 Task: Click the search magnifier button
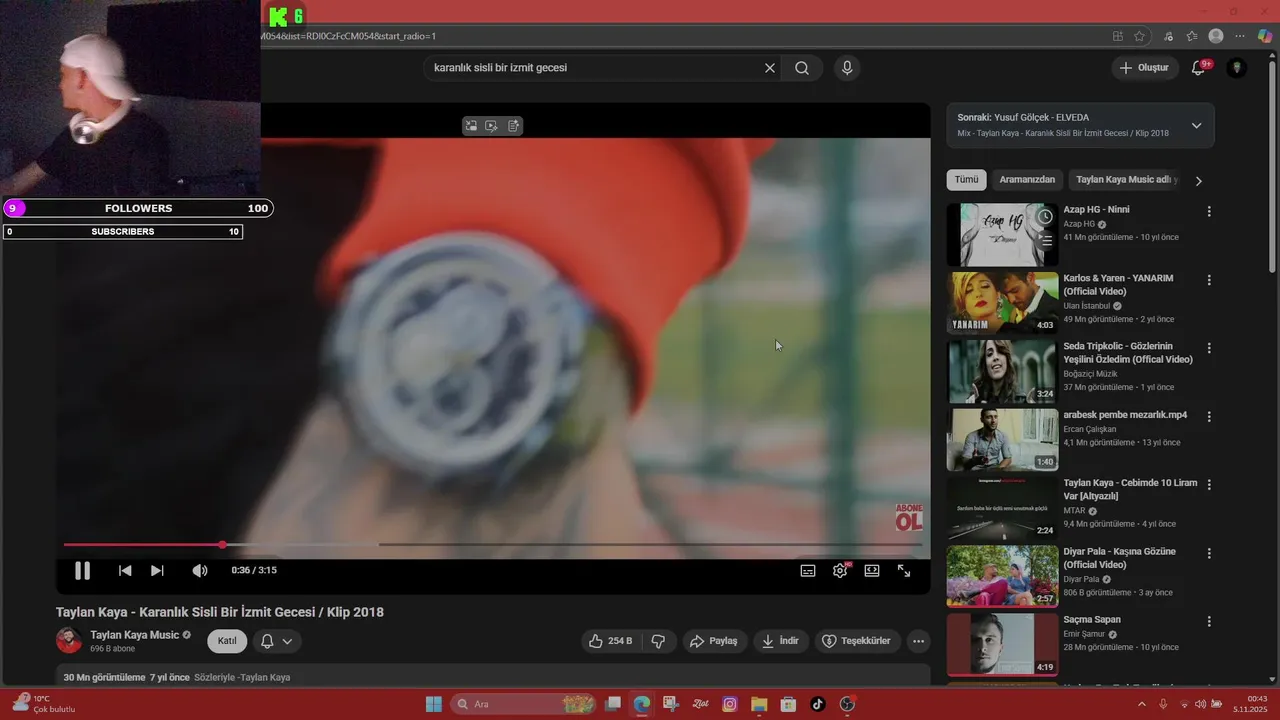point(802,68)
